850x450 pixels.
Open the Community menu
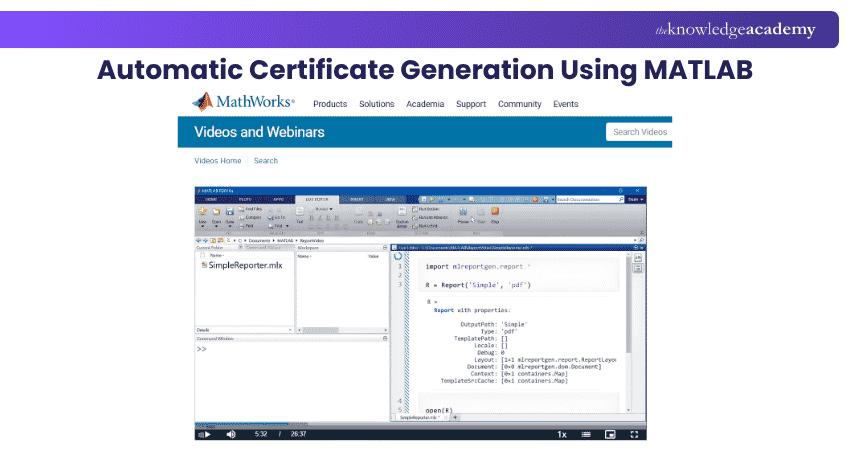[x=519, y=104]
